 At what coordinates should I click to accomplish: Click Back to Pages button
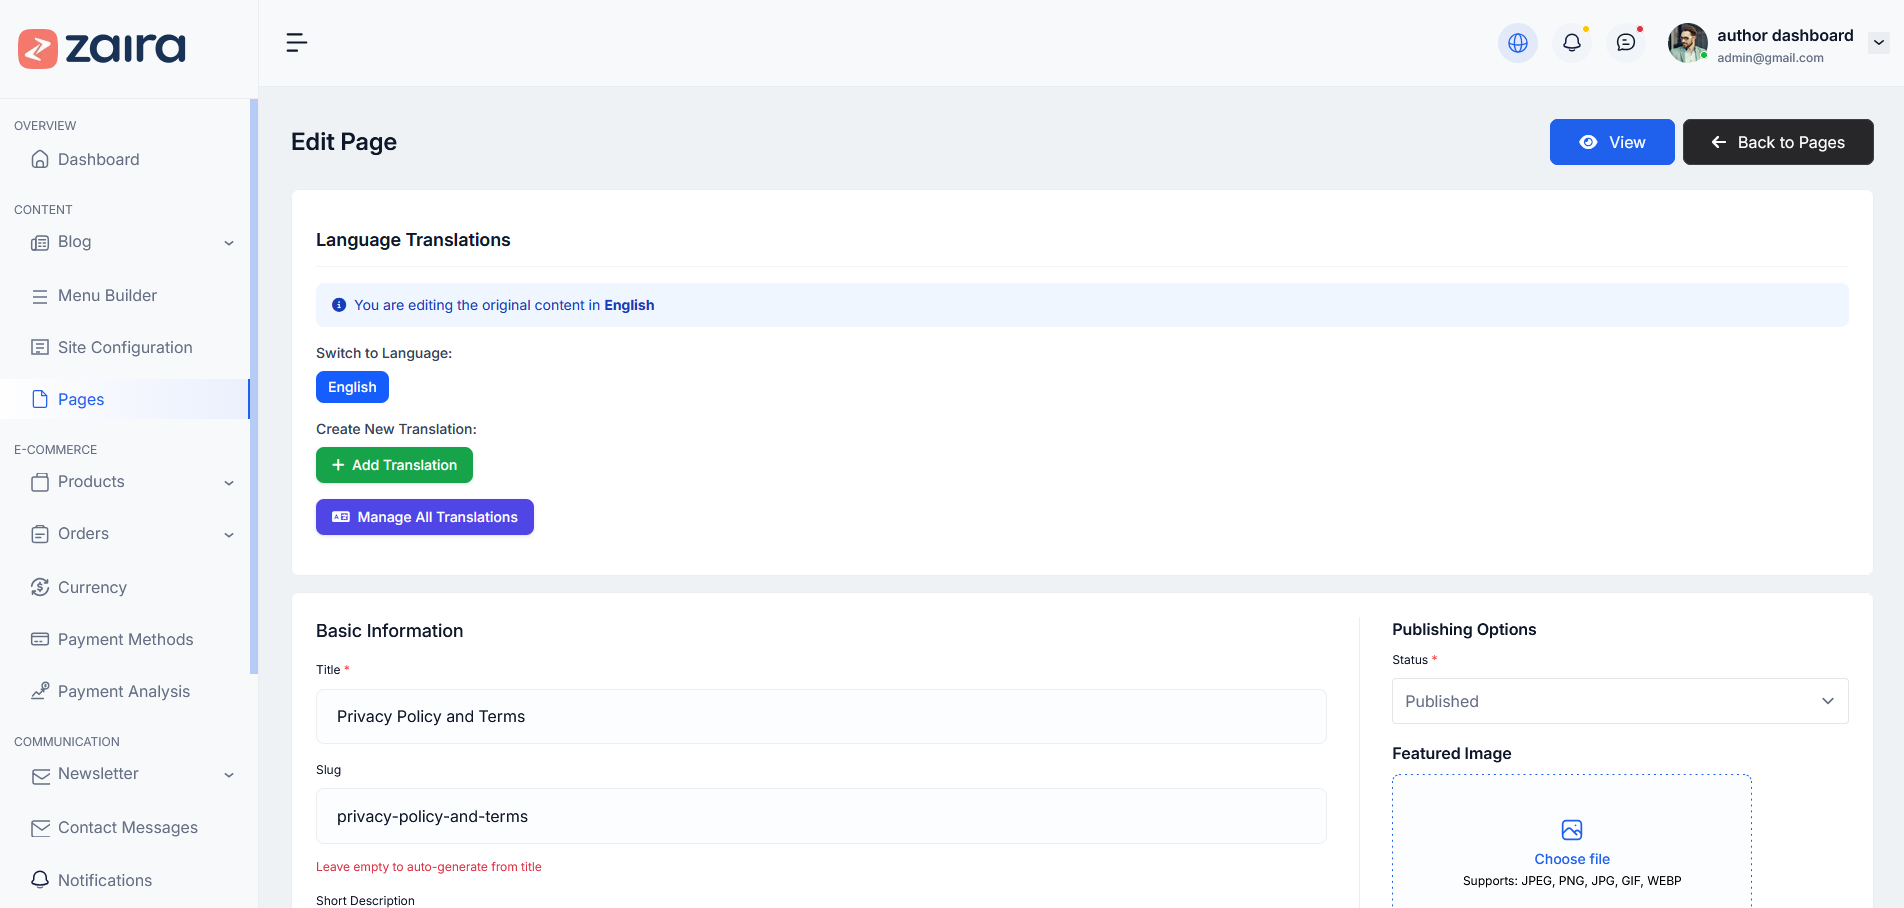(x=1777, y=142)
